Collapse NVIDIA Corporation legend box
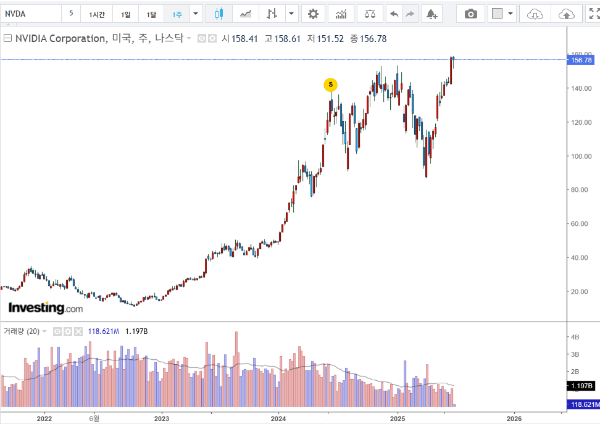This screenshot has height=424, width=600. click(8, 38)
